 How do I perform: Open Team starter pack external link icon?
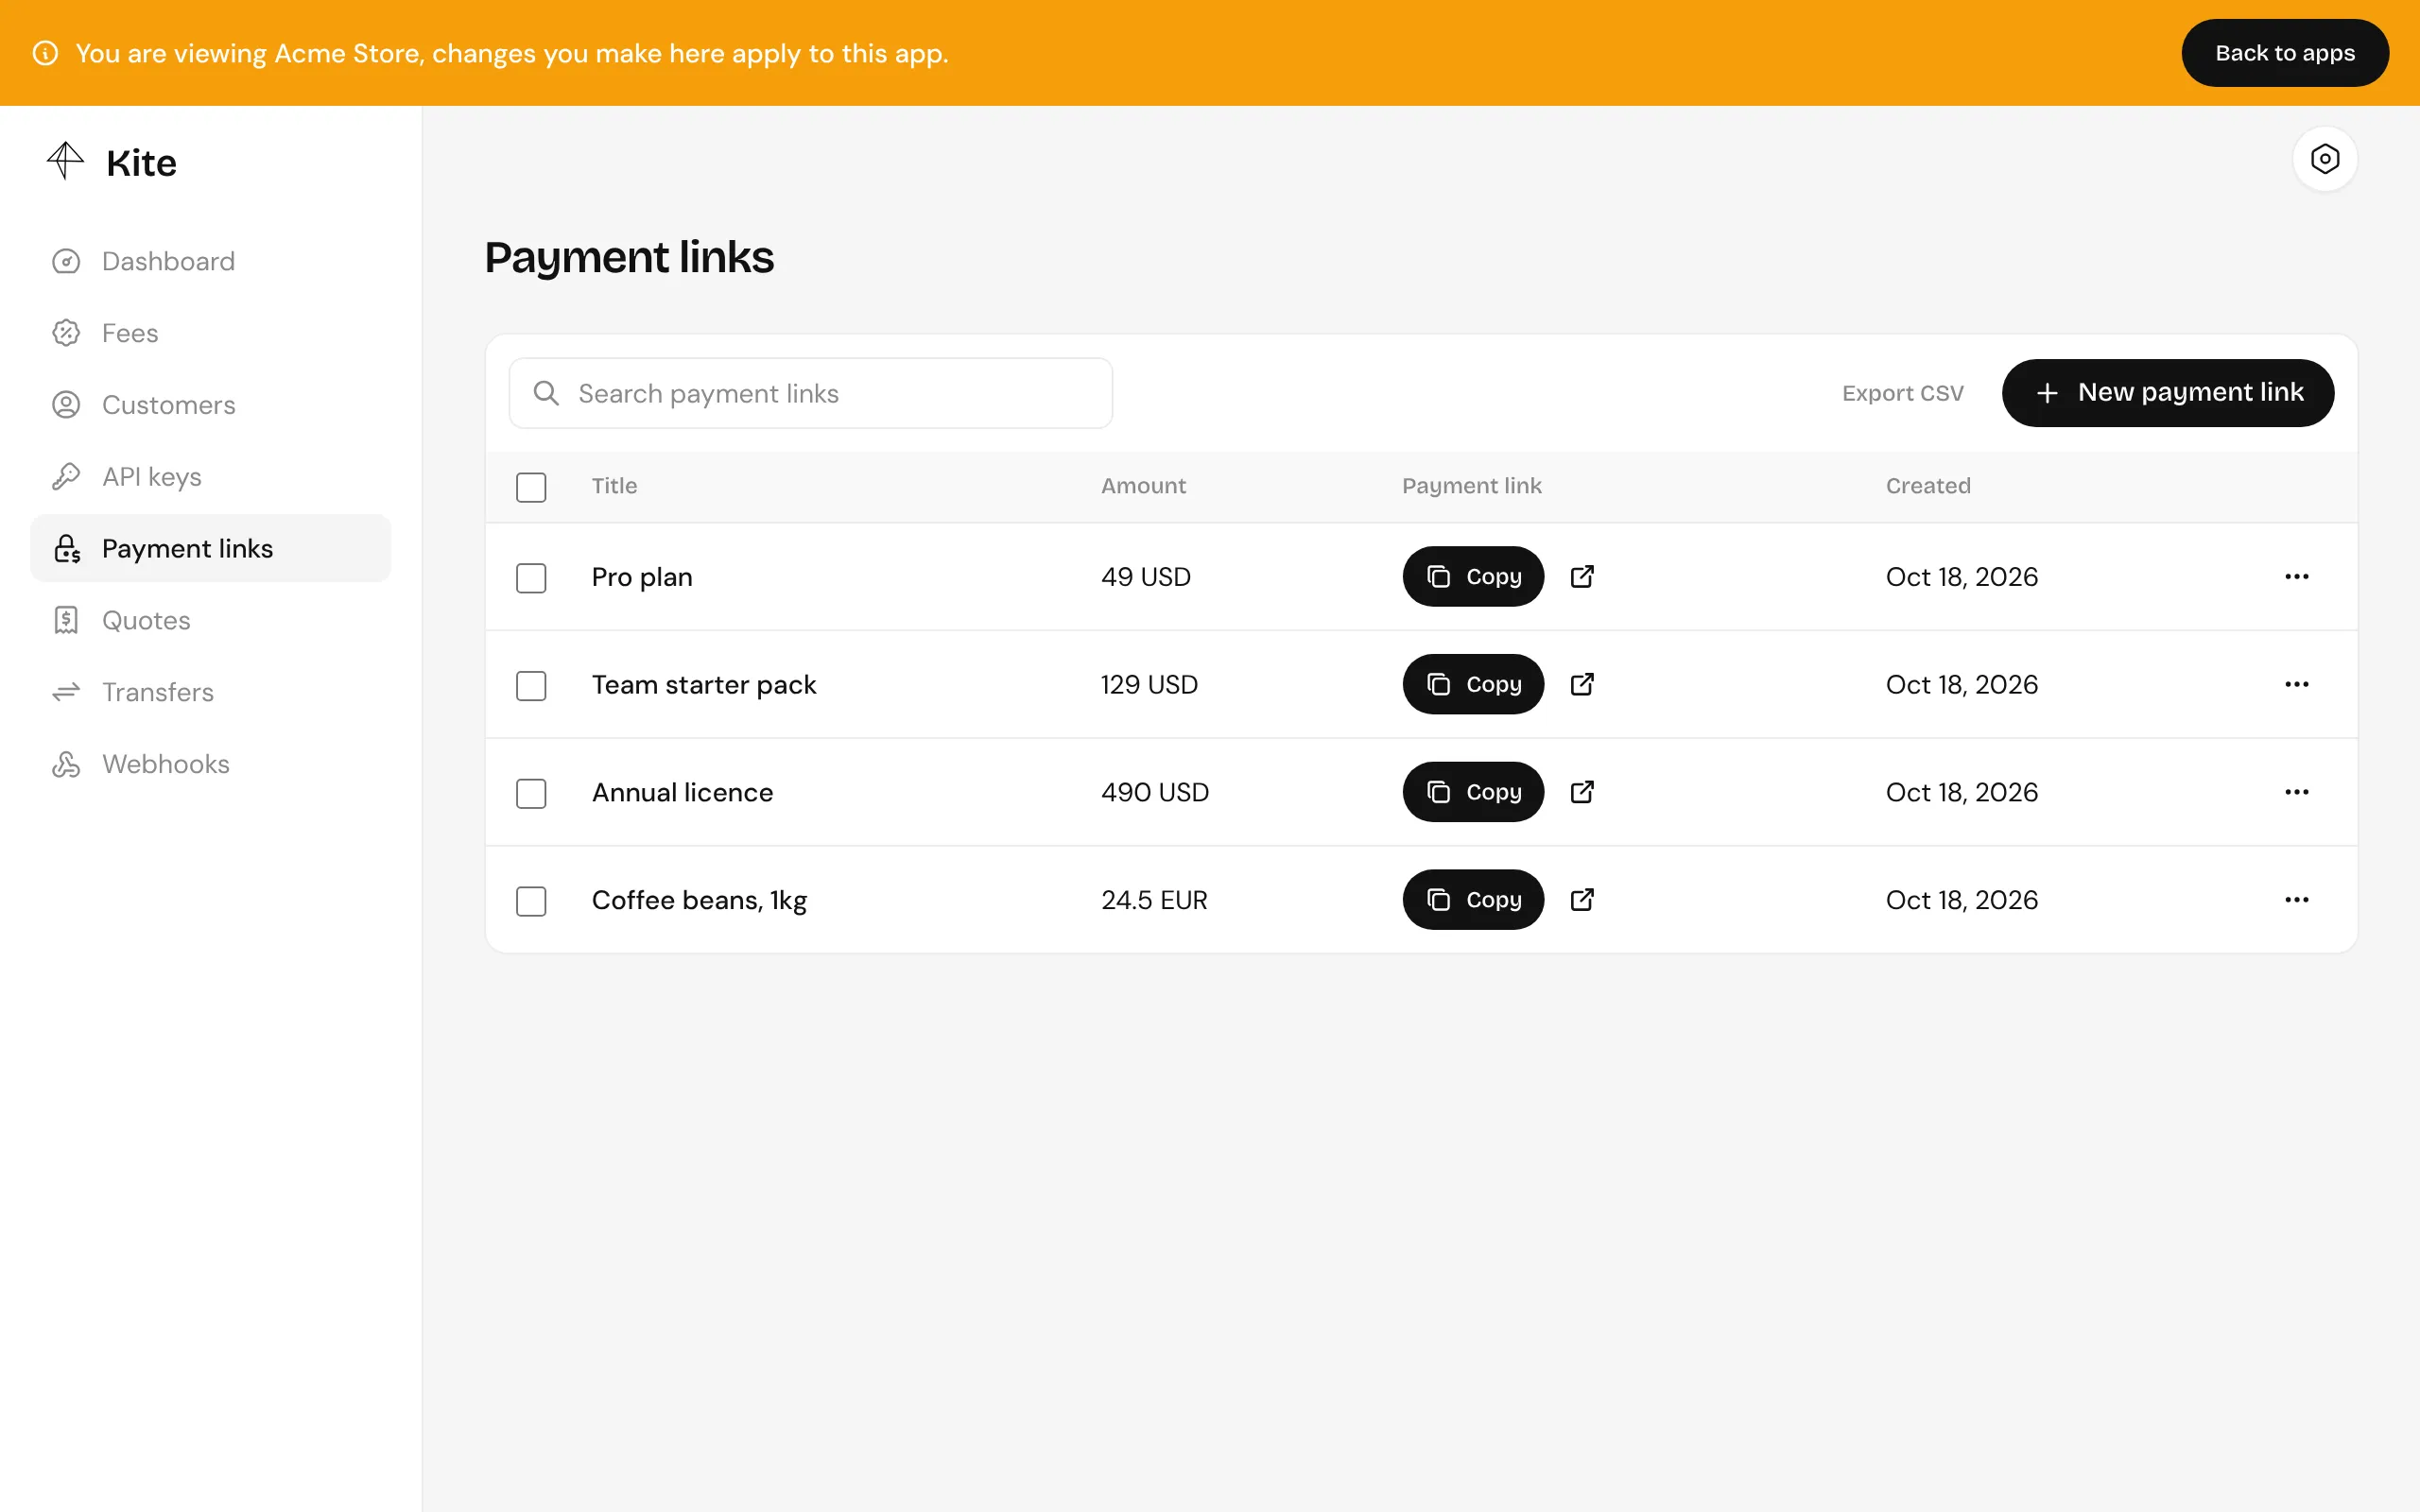click(x=1582, y=685)
